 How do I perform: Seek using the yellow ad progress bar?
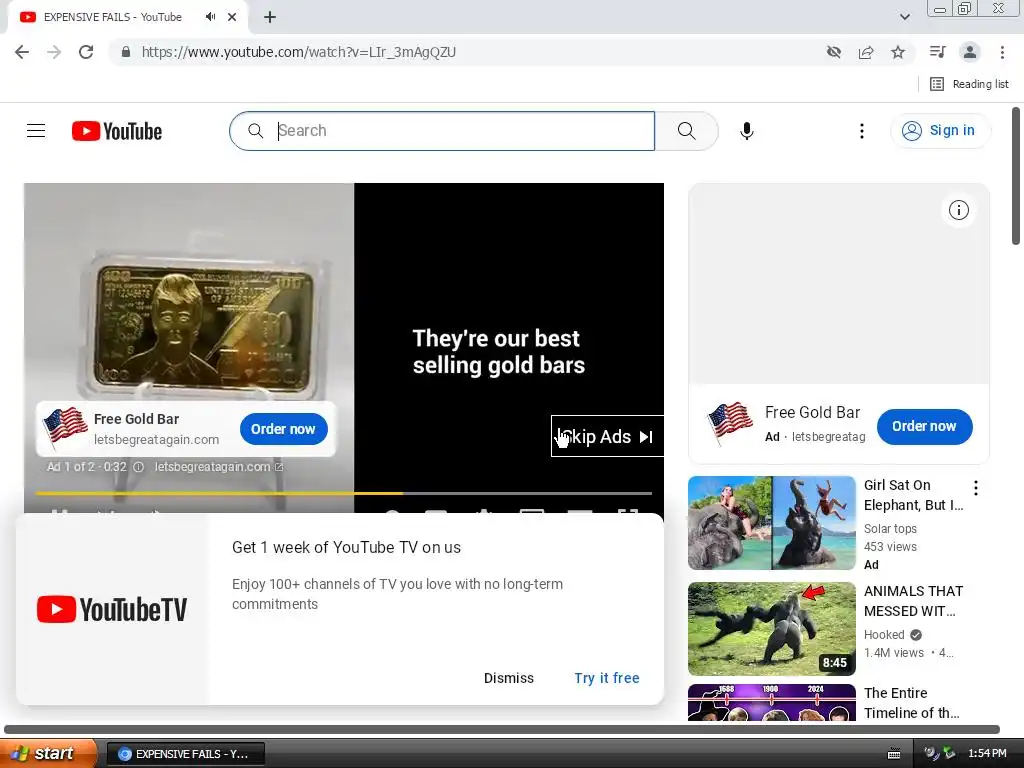(344, 493)
